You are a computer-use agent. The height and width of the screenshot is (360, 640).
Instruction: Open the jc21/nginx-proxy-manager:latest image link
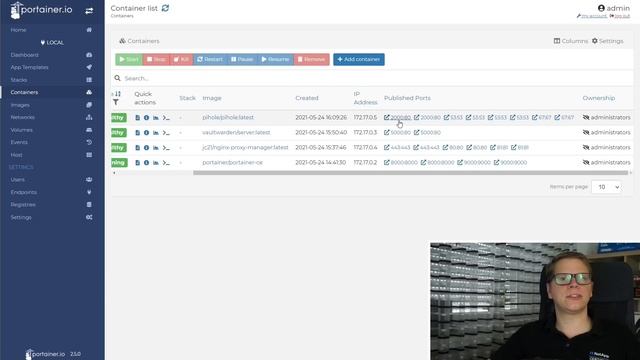click(x=245, y=147)
